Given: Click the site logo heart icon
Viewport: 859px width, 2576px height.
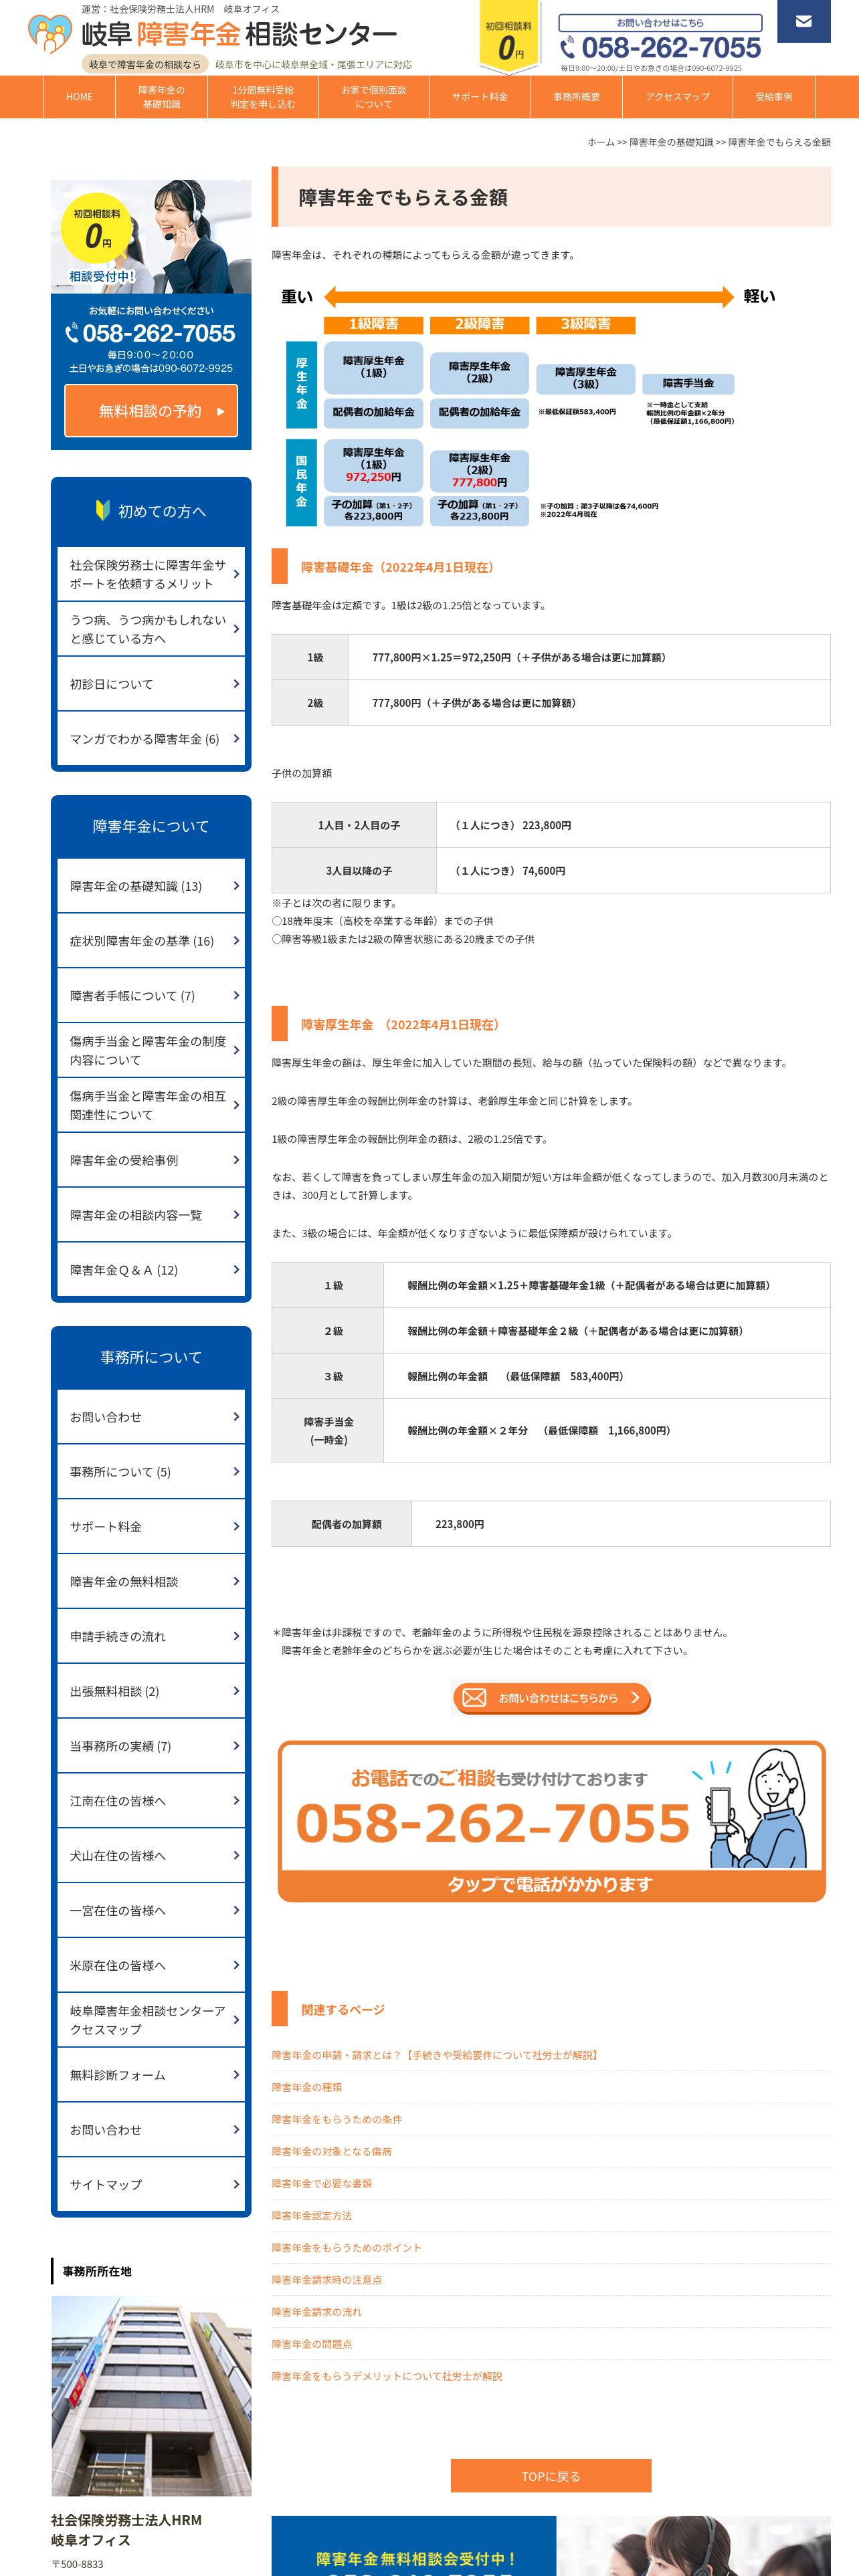Looking at the screenshot, I should pyautogui.click(x=49, y=34).
